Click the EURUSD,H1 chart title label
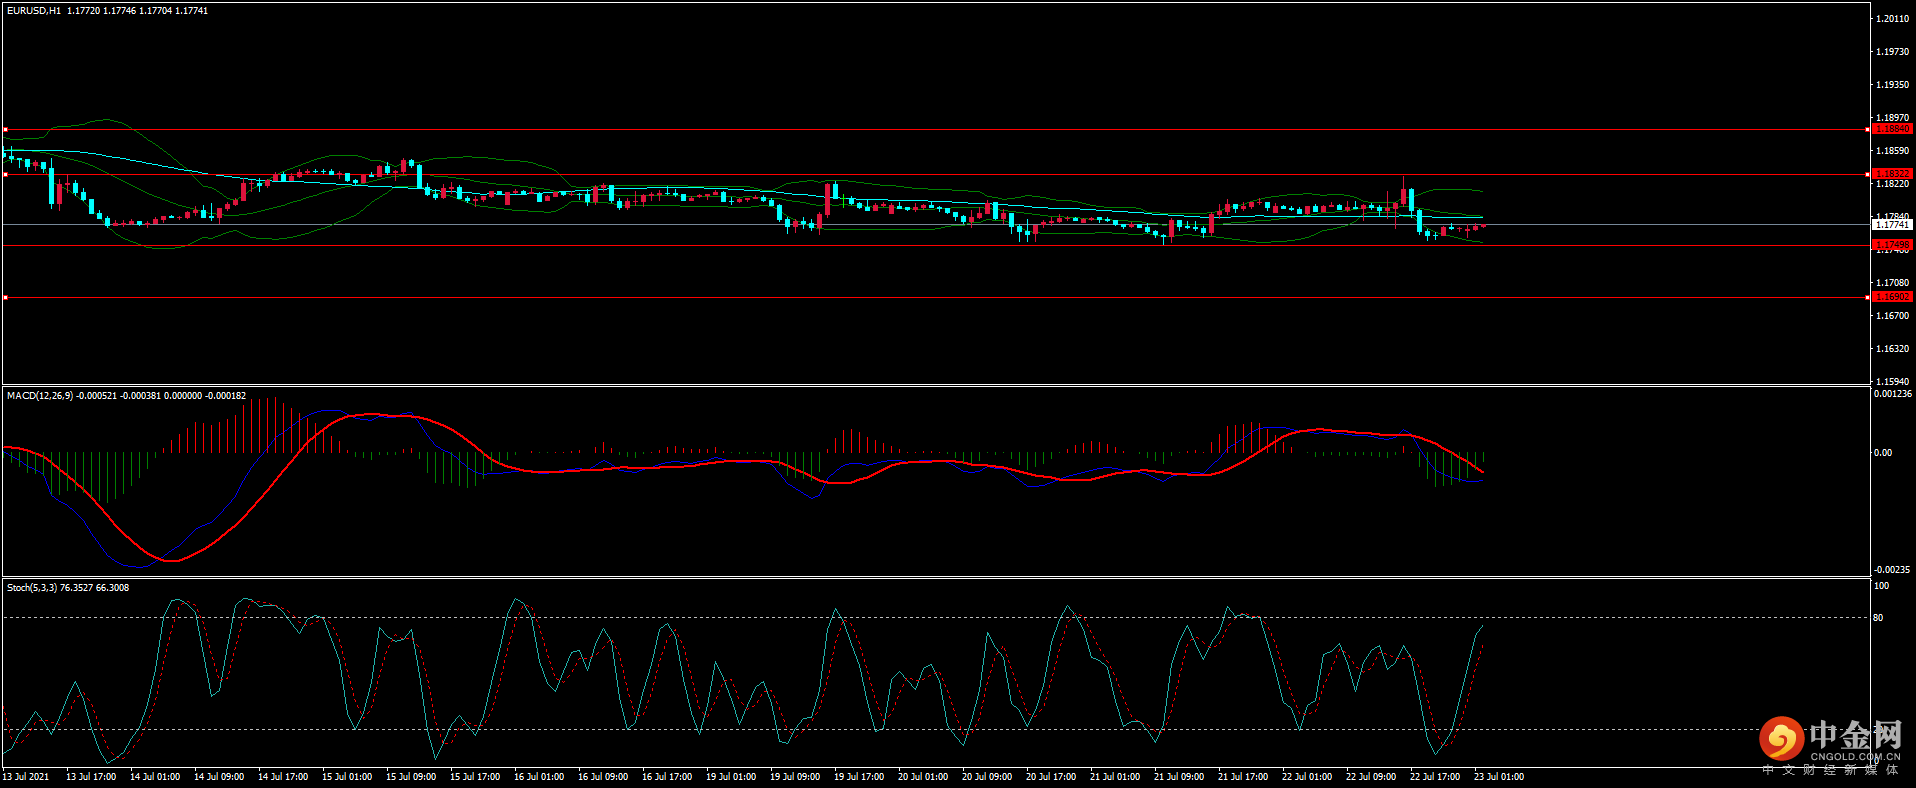Screen dimensions: 1916x788 click(34, 11)
